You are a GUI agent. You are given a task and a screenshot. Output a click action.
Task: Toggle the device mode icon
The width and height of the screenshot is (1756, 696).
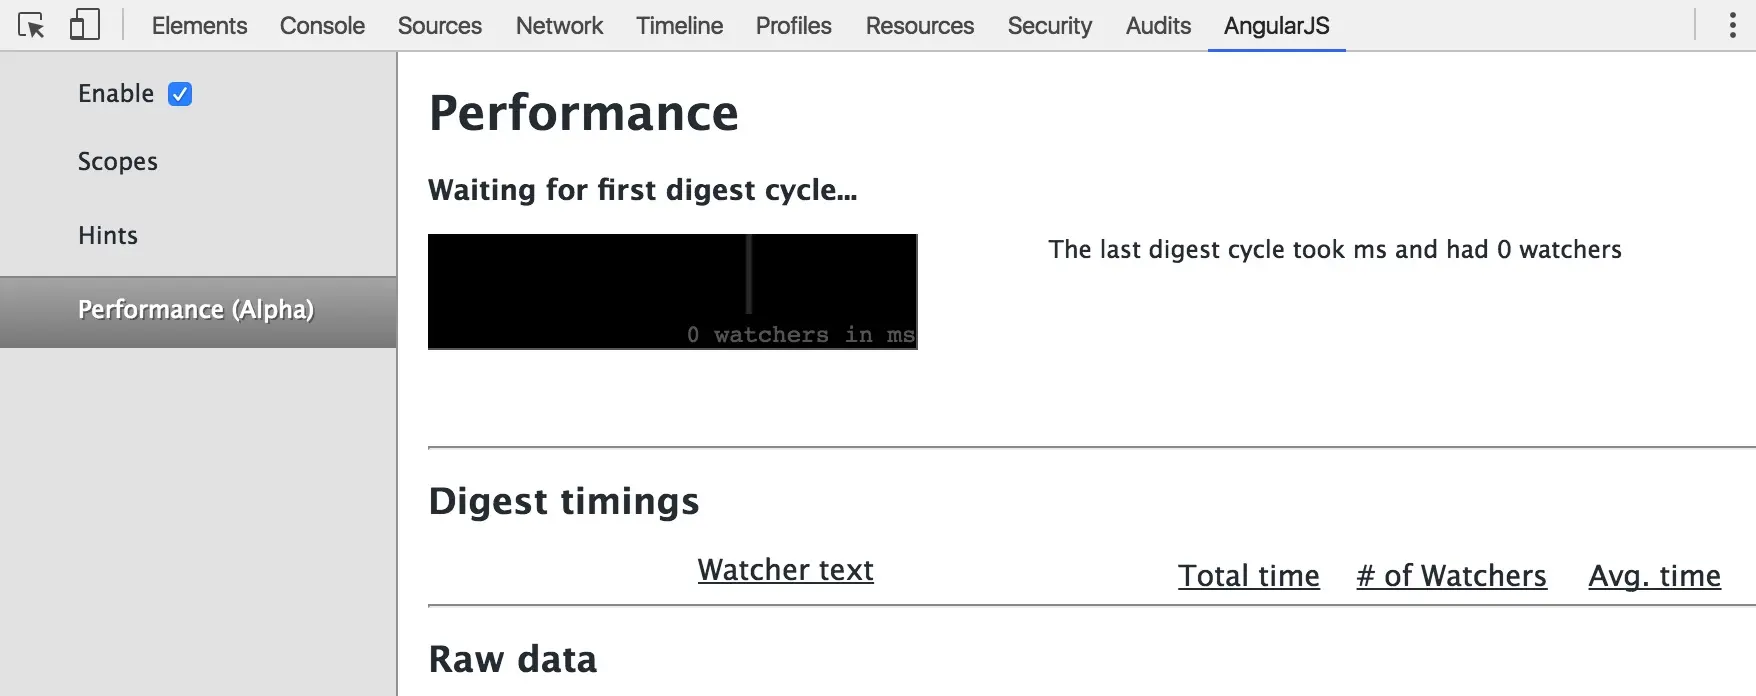coord(85,25)
